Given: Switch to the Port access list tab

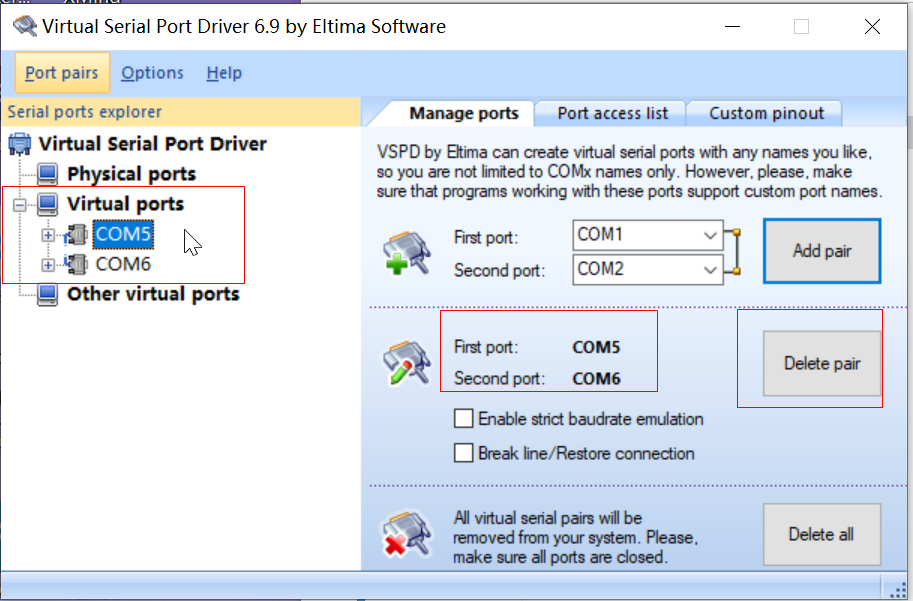Looking at the screenshot, I should 613,113.
